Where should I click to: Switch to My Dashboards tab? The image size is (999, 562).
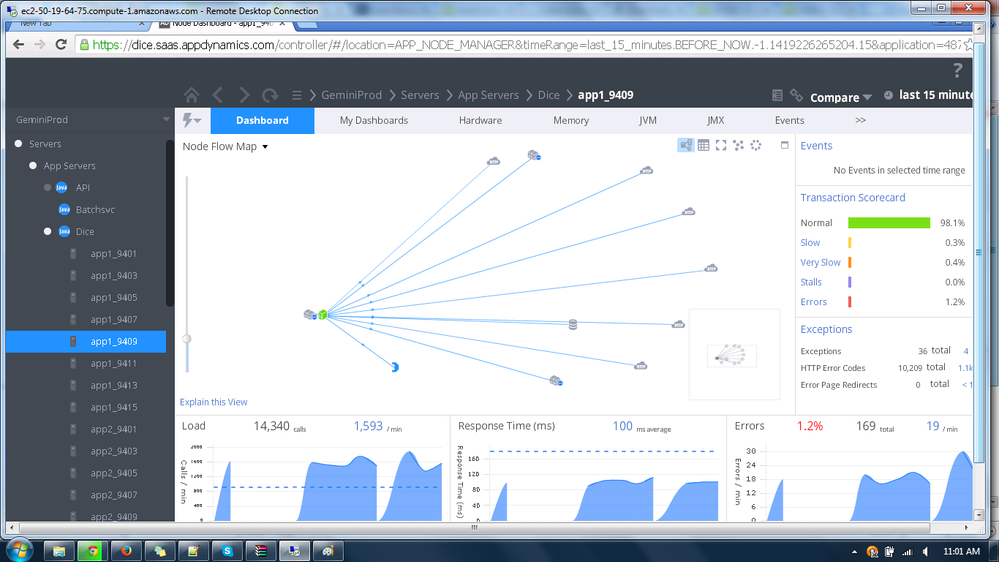click(x=373, y=120)
